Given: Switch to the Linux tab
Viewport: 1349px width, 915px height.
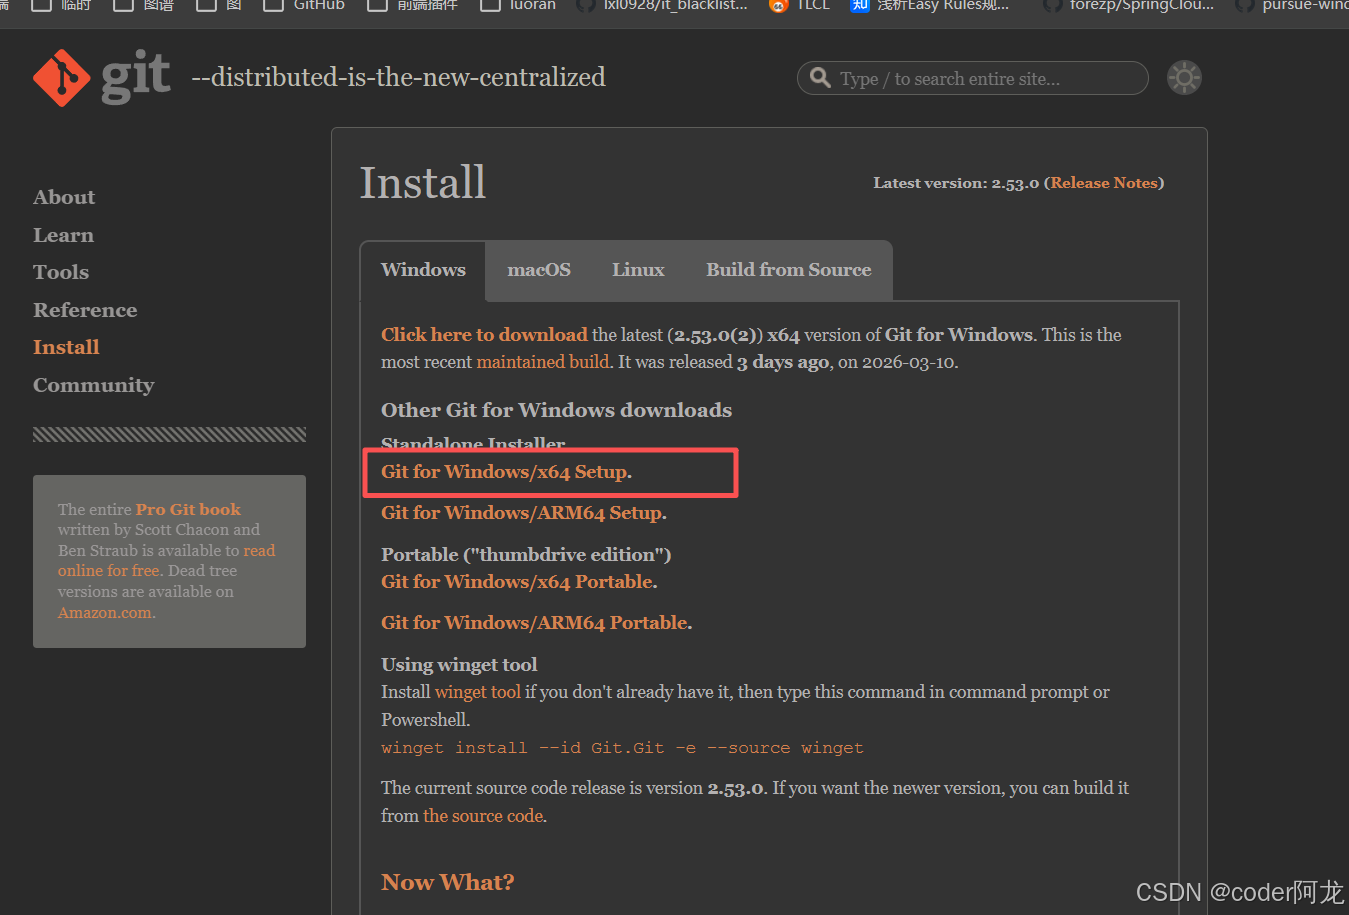Looking at the screenshot, I should tap(638, 270).
